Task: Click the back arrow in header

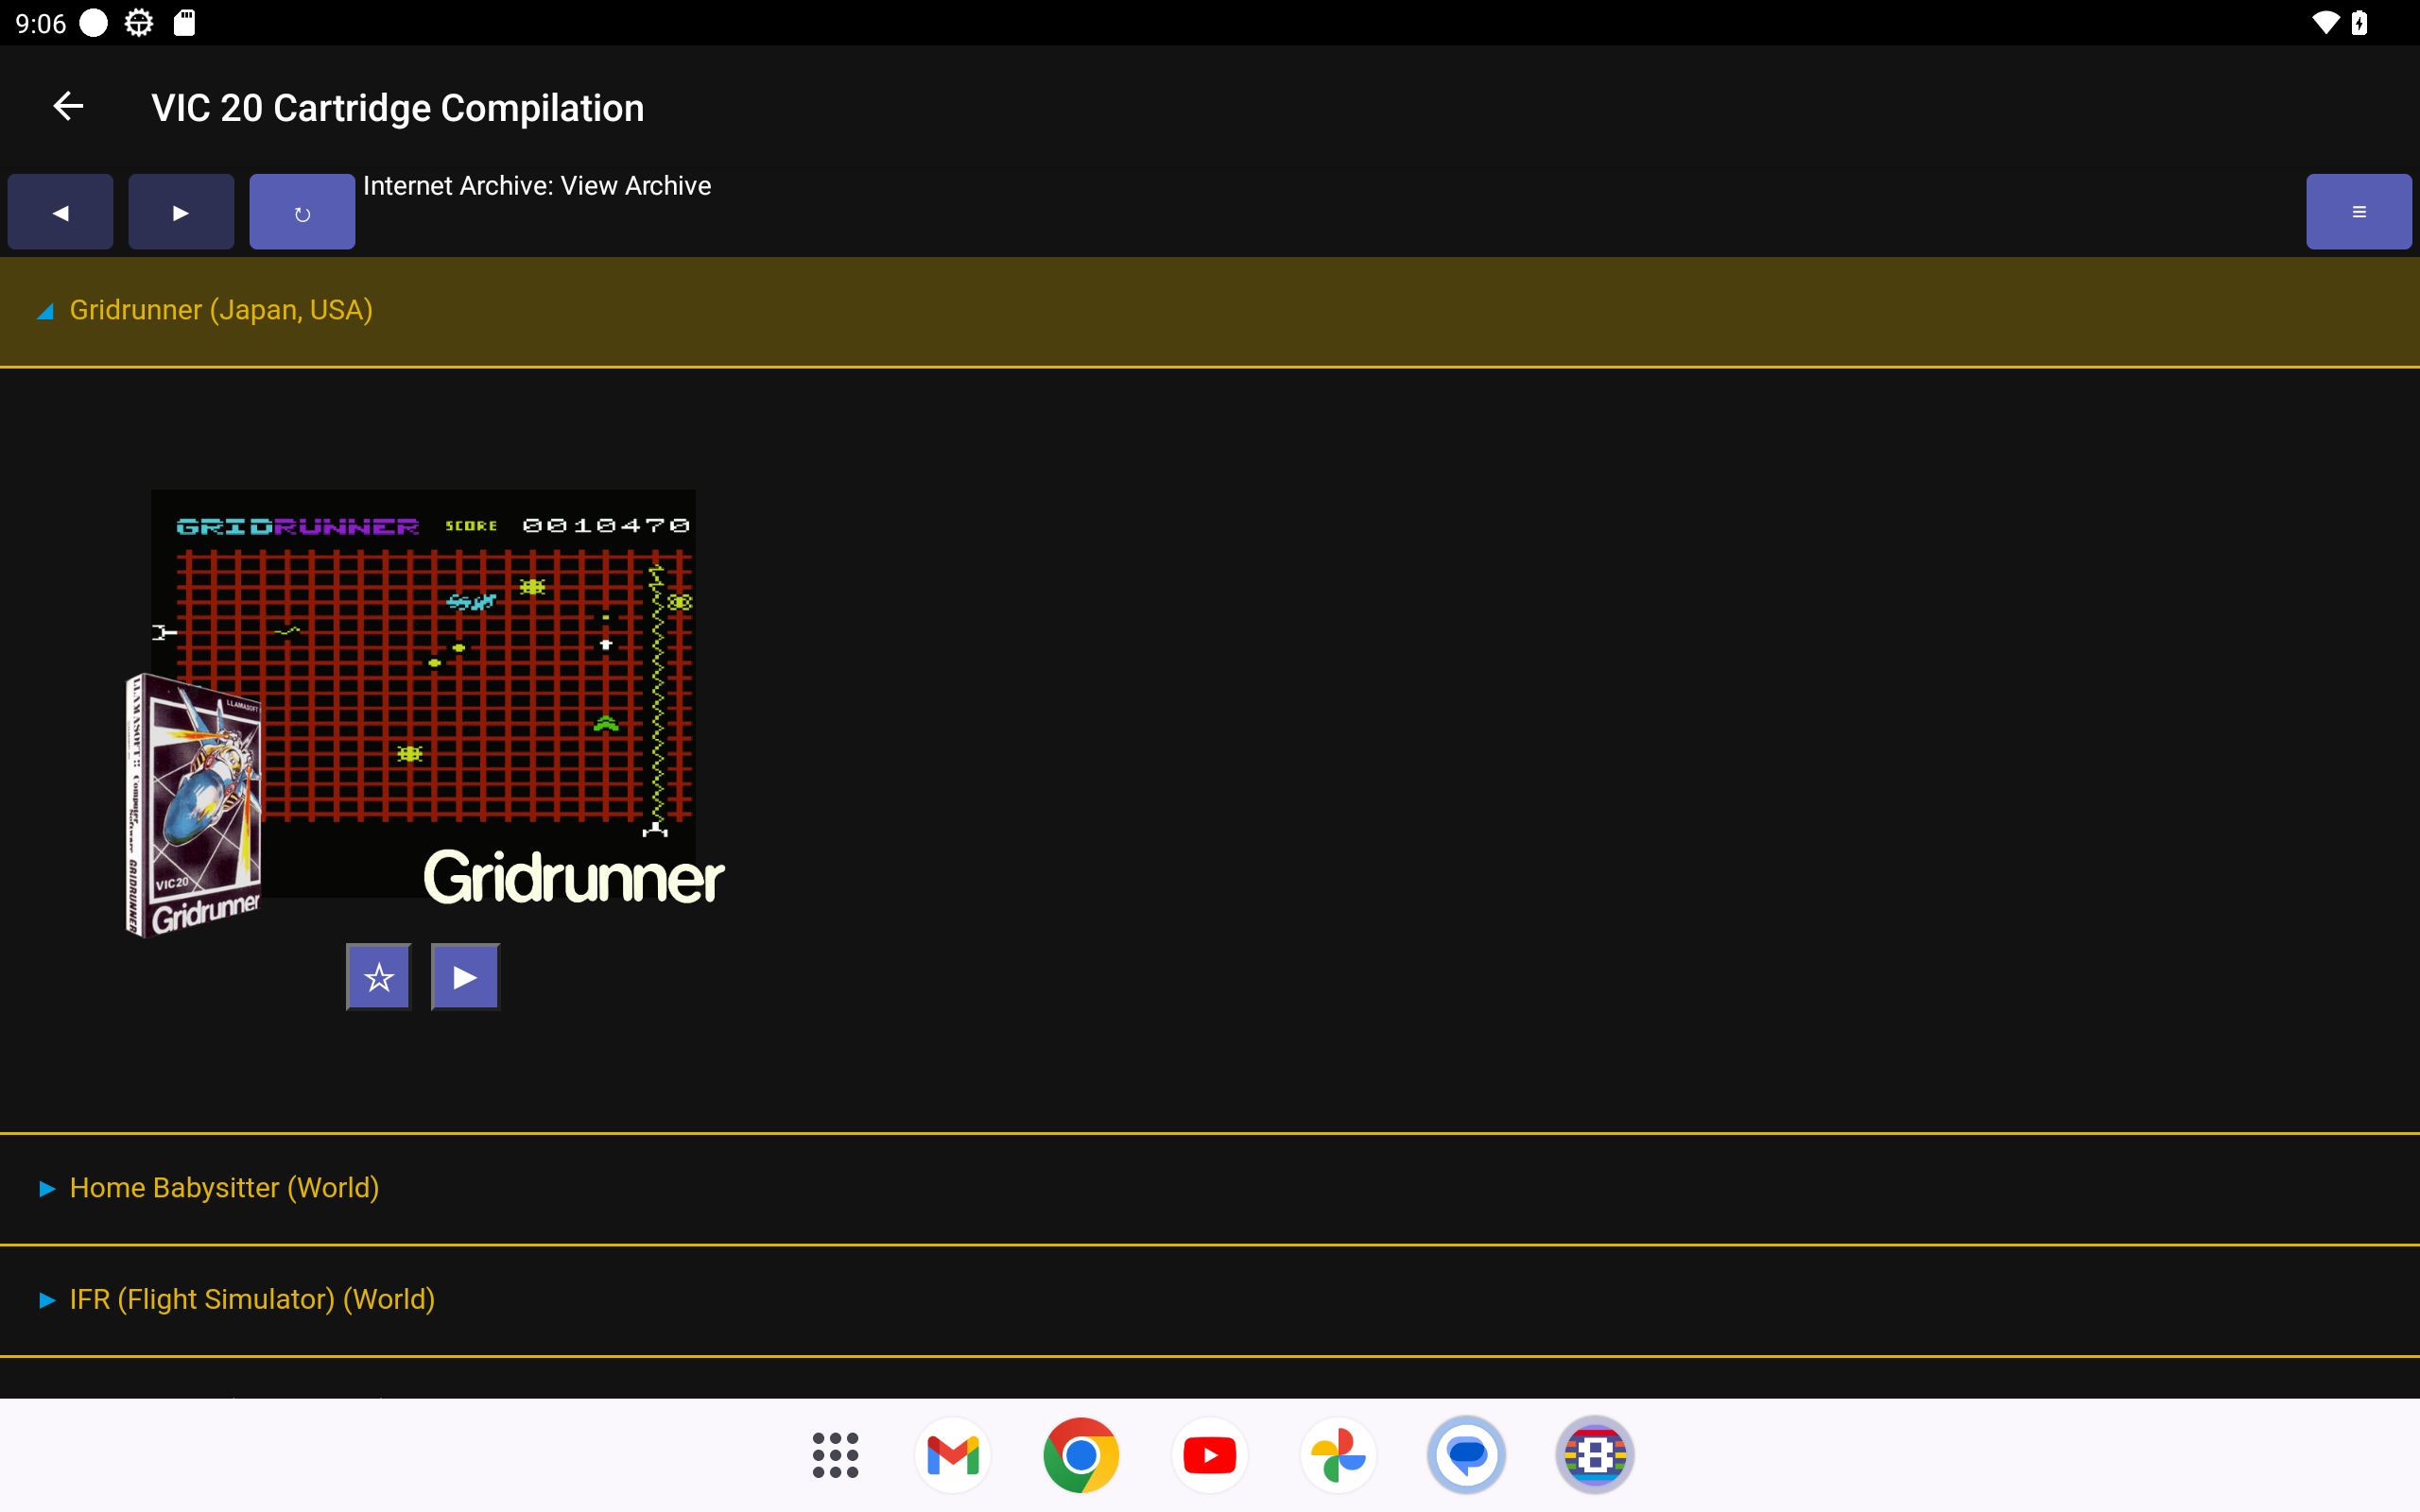Action: point(68,107)
